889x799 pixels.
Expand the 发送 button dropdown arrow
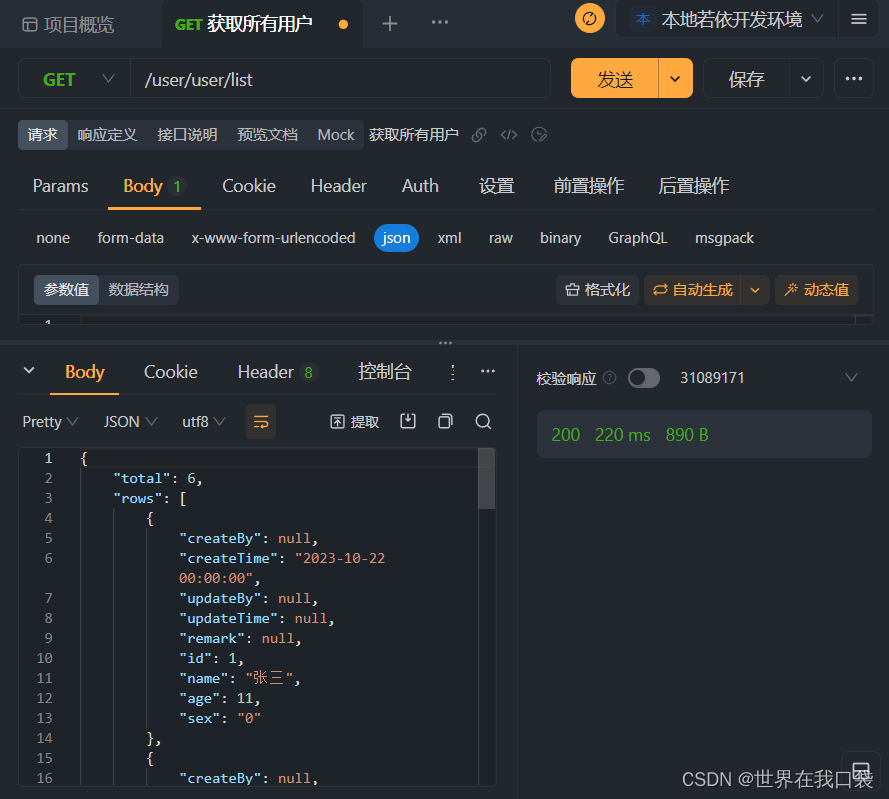[x=675, y=79]
